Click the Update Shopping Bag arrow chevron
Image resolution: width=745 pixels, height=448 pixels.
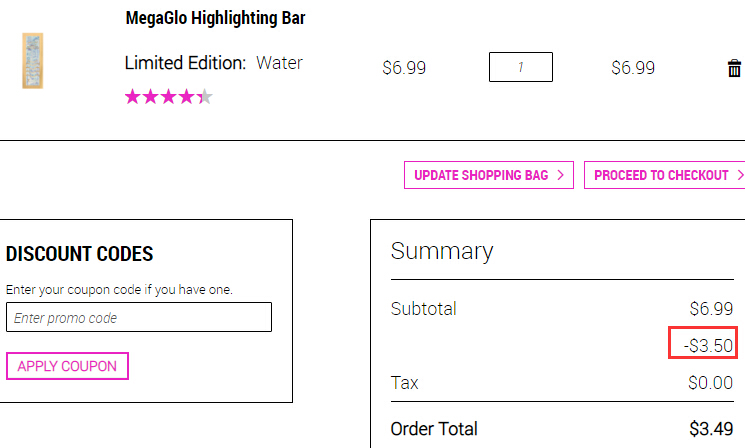561,175
